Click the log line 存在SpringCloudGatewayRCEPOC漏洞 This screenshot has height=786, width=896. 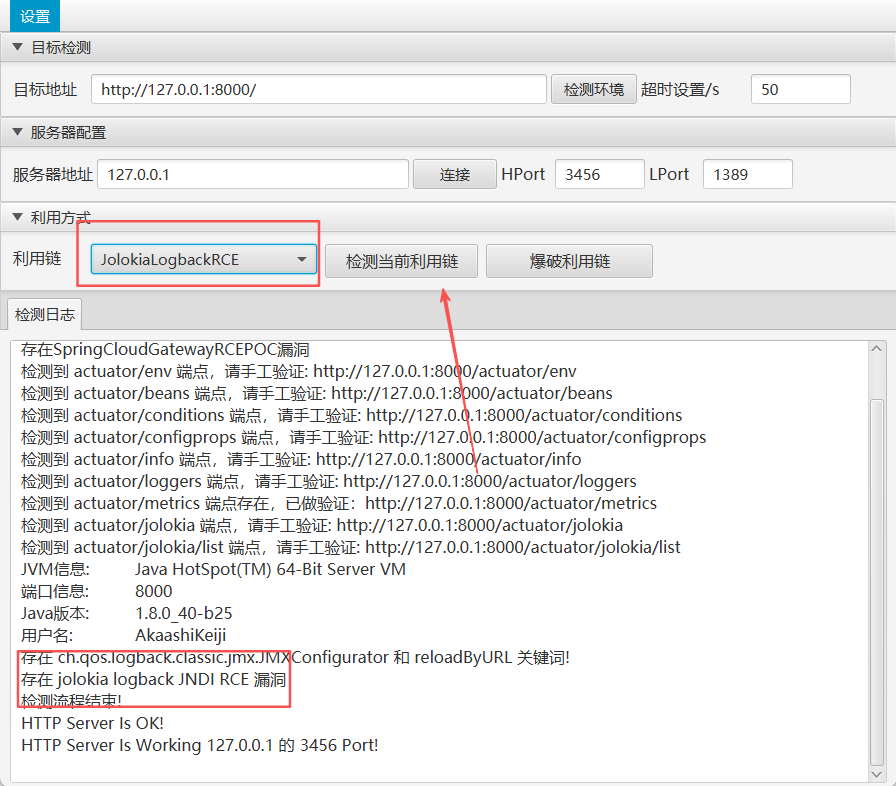[x=165, y=350]
